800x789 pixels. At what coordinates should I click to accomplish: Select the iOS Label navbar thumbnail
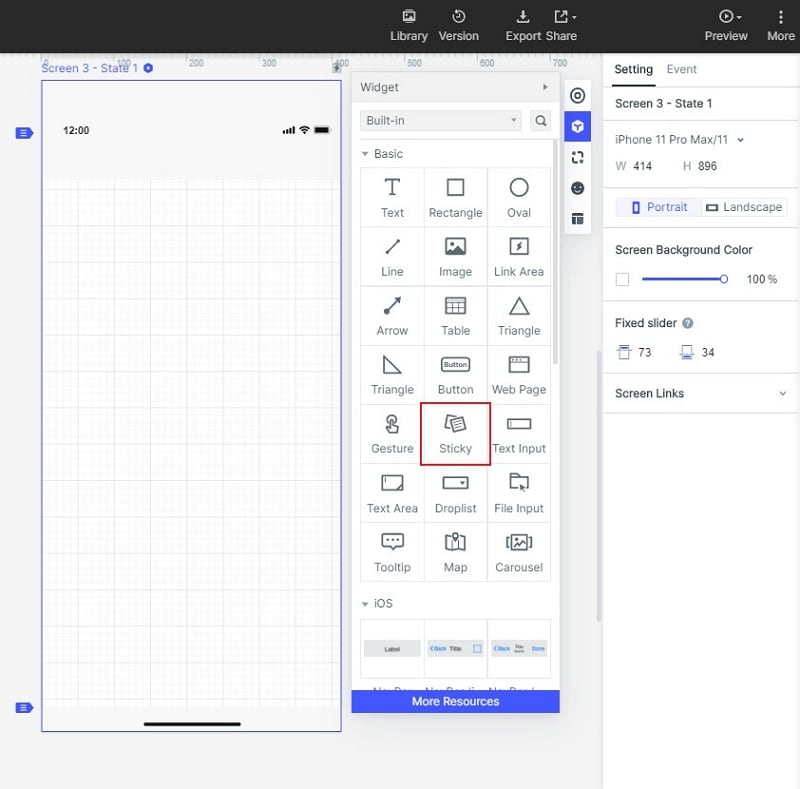point(392,649)
